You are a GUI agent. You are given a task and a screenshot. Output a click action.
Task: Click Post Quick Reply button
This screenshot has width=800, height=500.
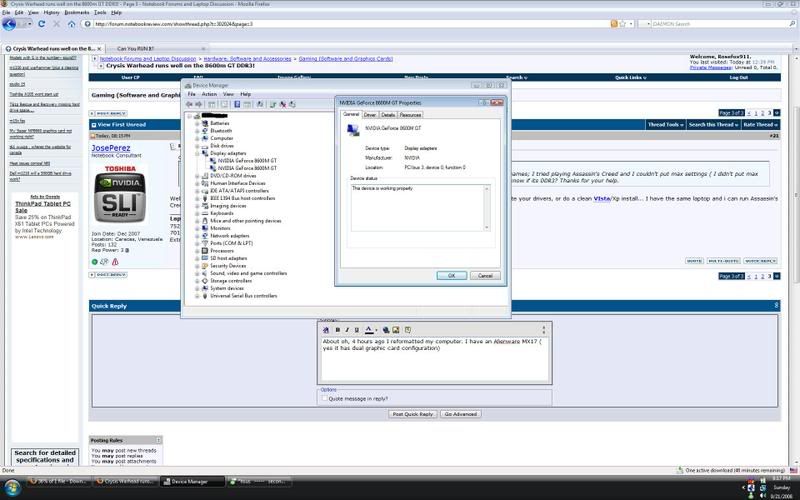[413, 414]
